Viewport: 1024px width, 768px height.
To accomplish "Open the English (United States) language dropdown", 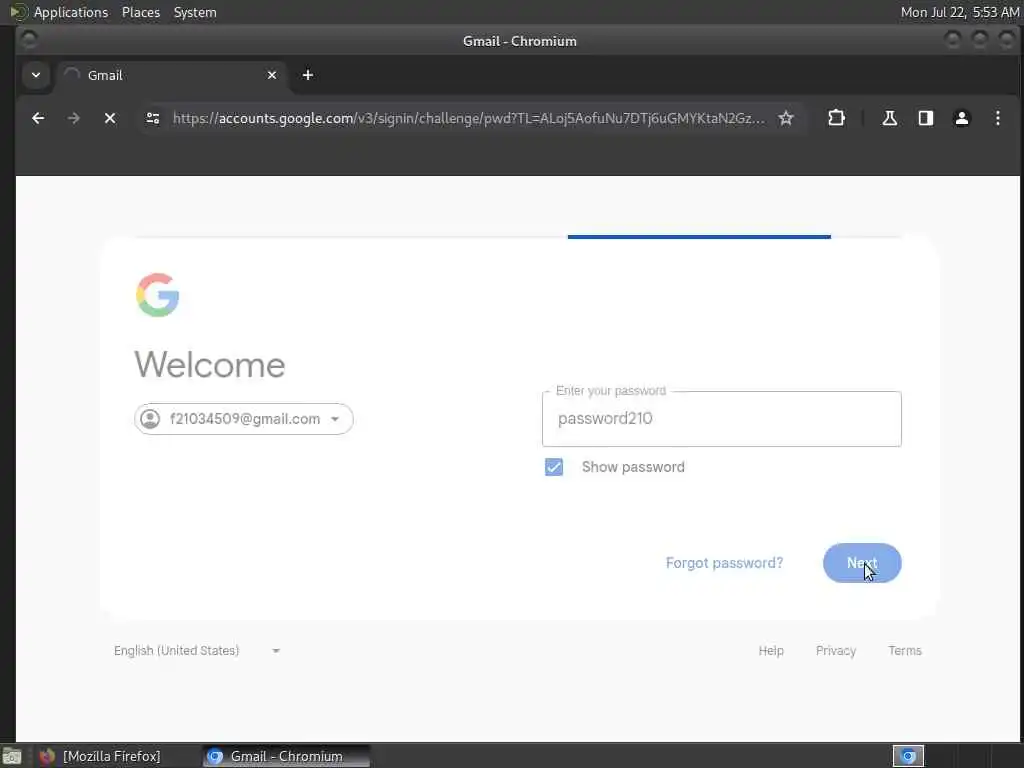I will [197, 650].
